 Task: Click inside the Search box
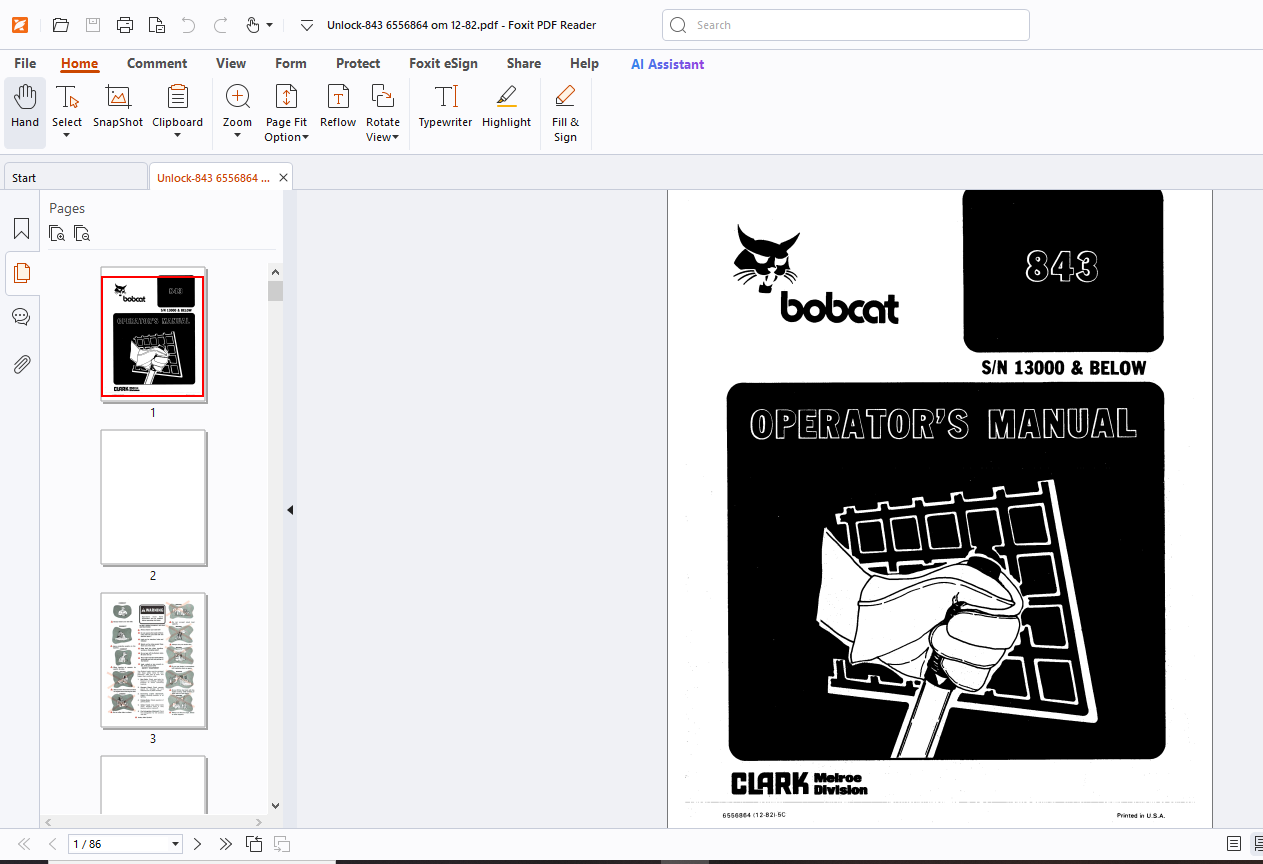(846, 25)
